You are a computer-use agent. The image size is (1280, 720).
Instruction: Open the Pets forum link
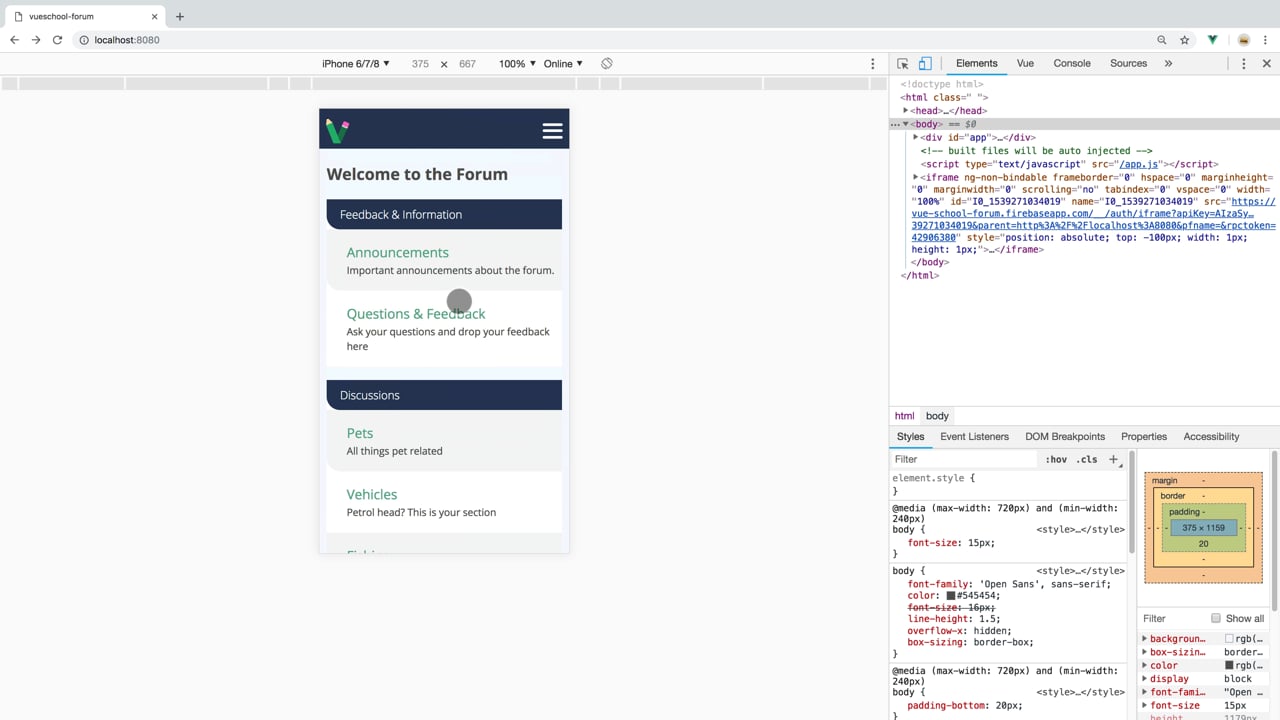[x=360, y=433]
